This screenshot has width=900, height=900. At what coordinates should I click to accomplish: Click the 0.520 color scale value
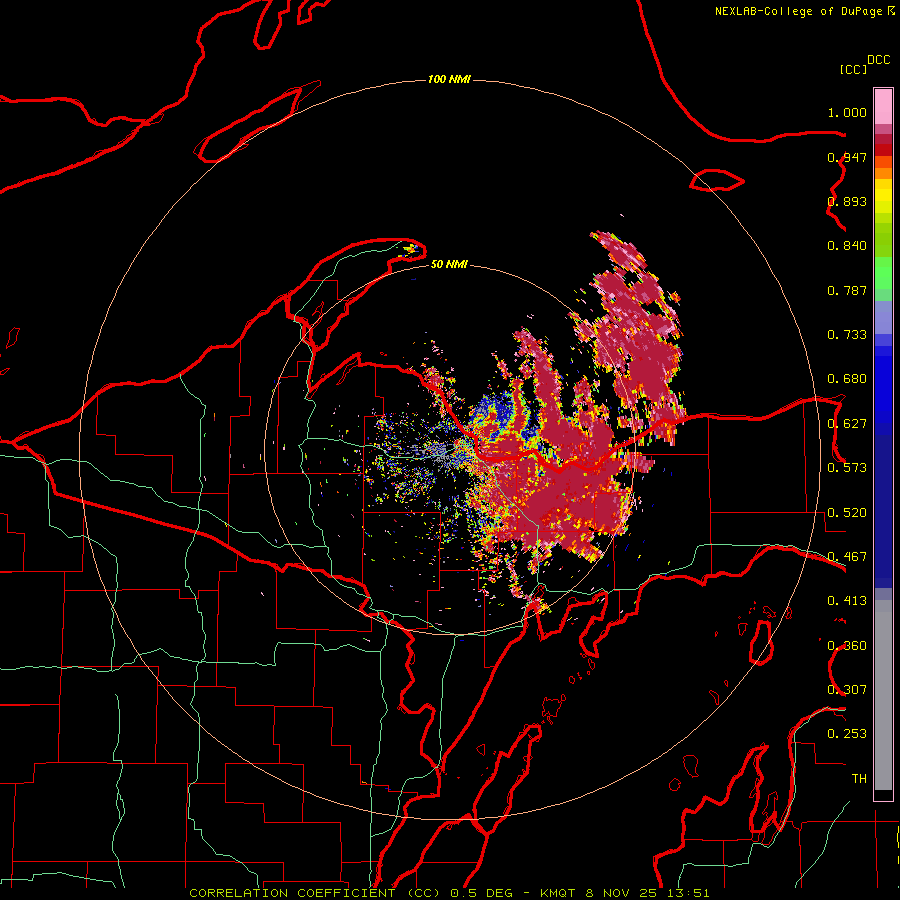click(x=847, y=513)
